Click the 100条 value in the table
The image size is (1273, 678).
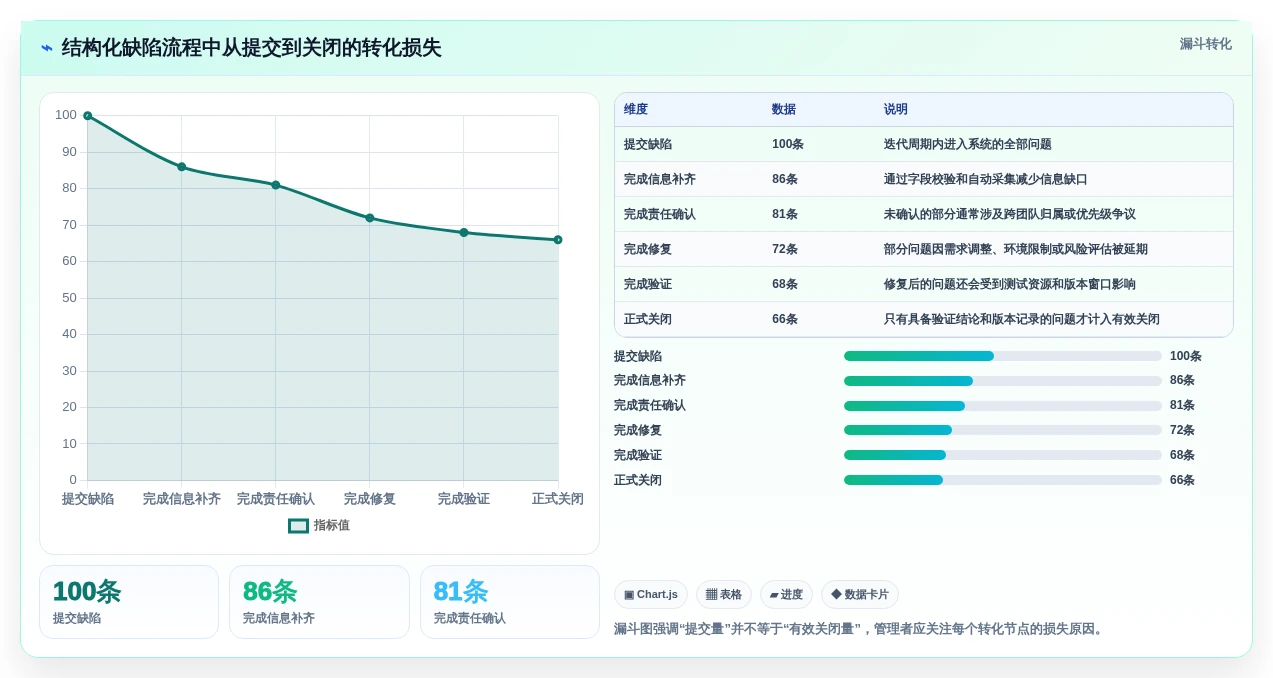coord(788,144)
